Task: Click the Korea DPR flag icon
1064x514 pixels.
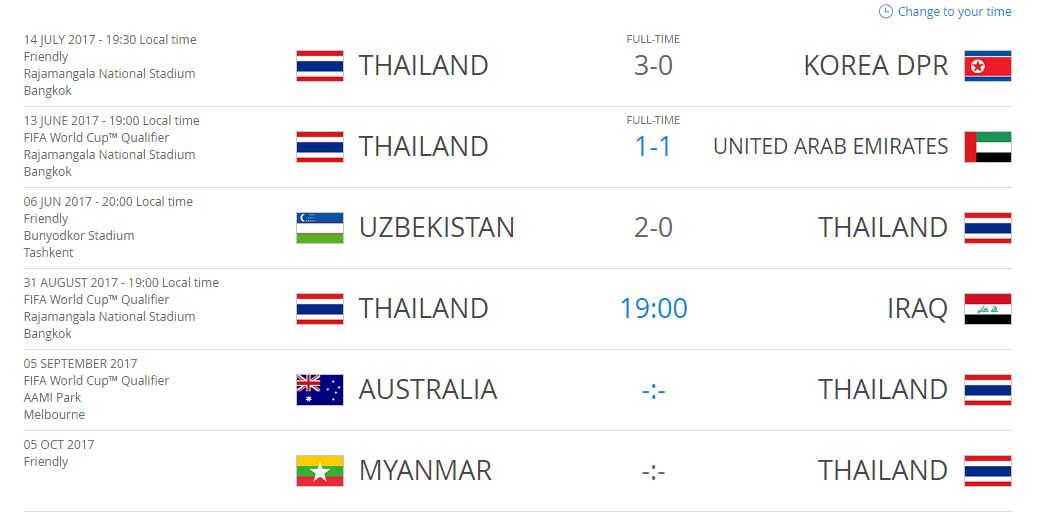Action: point(988,66)
